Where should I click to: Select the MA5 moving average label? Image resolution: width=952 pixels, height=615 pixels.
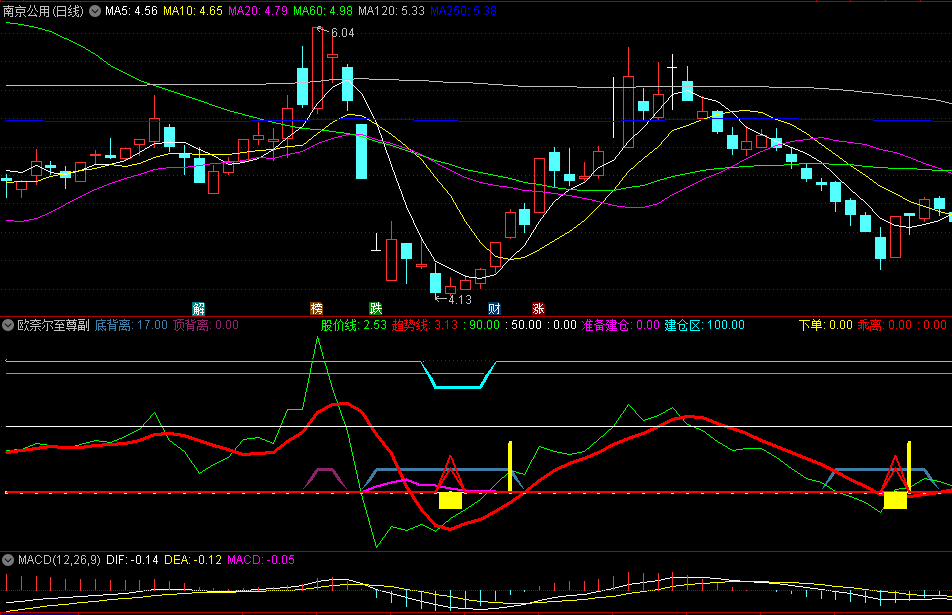pos(130,11)
